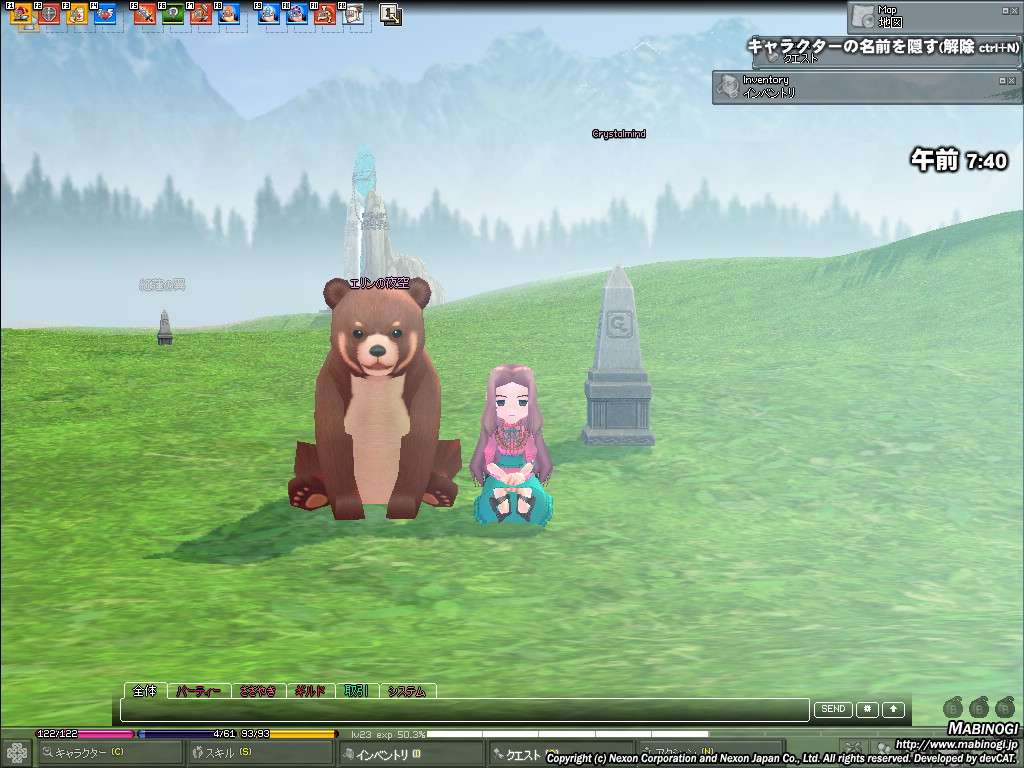Open the Map panel icon

[863, 16]
